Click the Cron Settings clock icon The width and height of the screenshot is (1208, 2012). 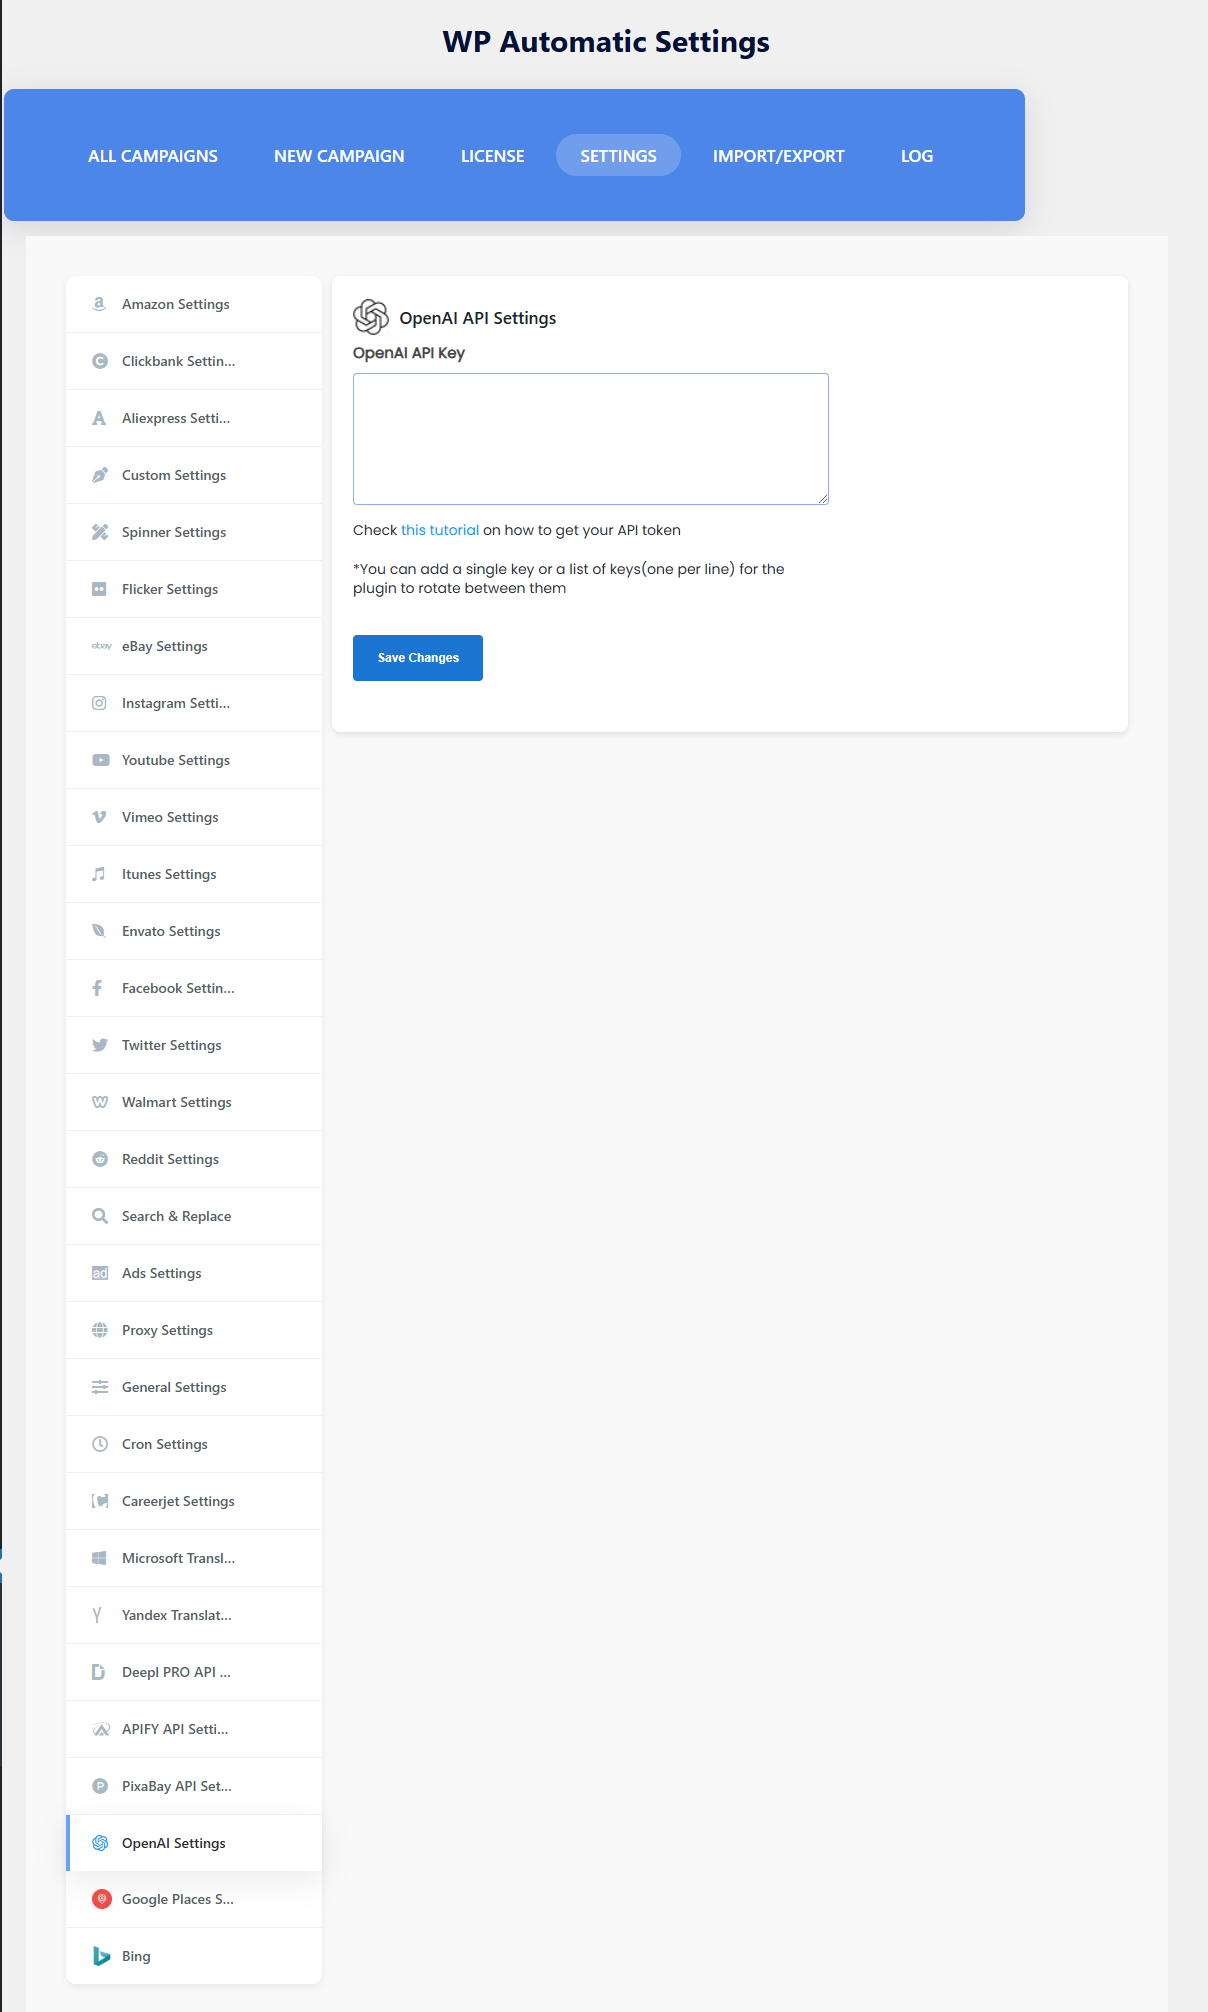[100, 1444]
